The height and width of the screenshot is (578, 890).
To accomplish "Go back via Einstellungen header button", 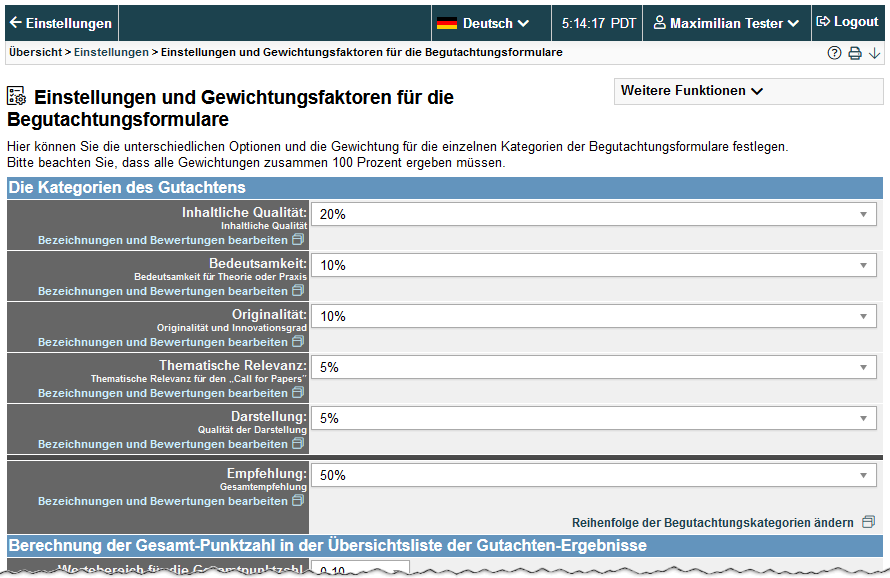I will pyautogui.click(x=61, y=23).
